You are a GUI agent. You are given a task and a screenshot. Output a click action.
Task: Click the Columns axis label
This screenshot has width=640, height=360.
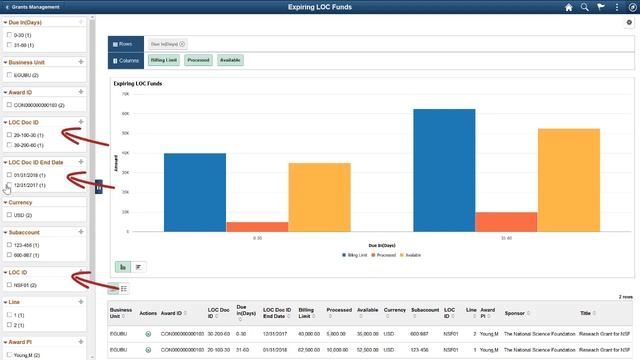tap(126, 61)
